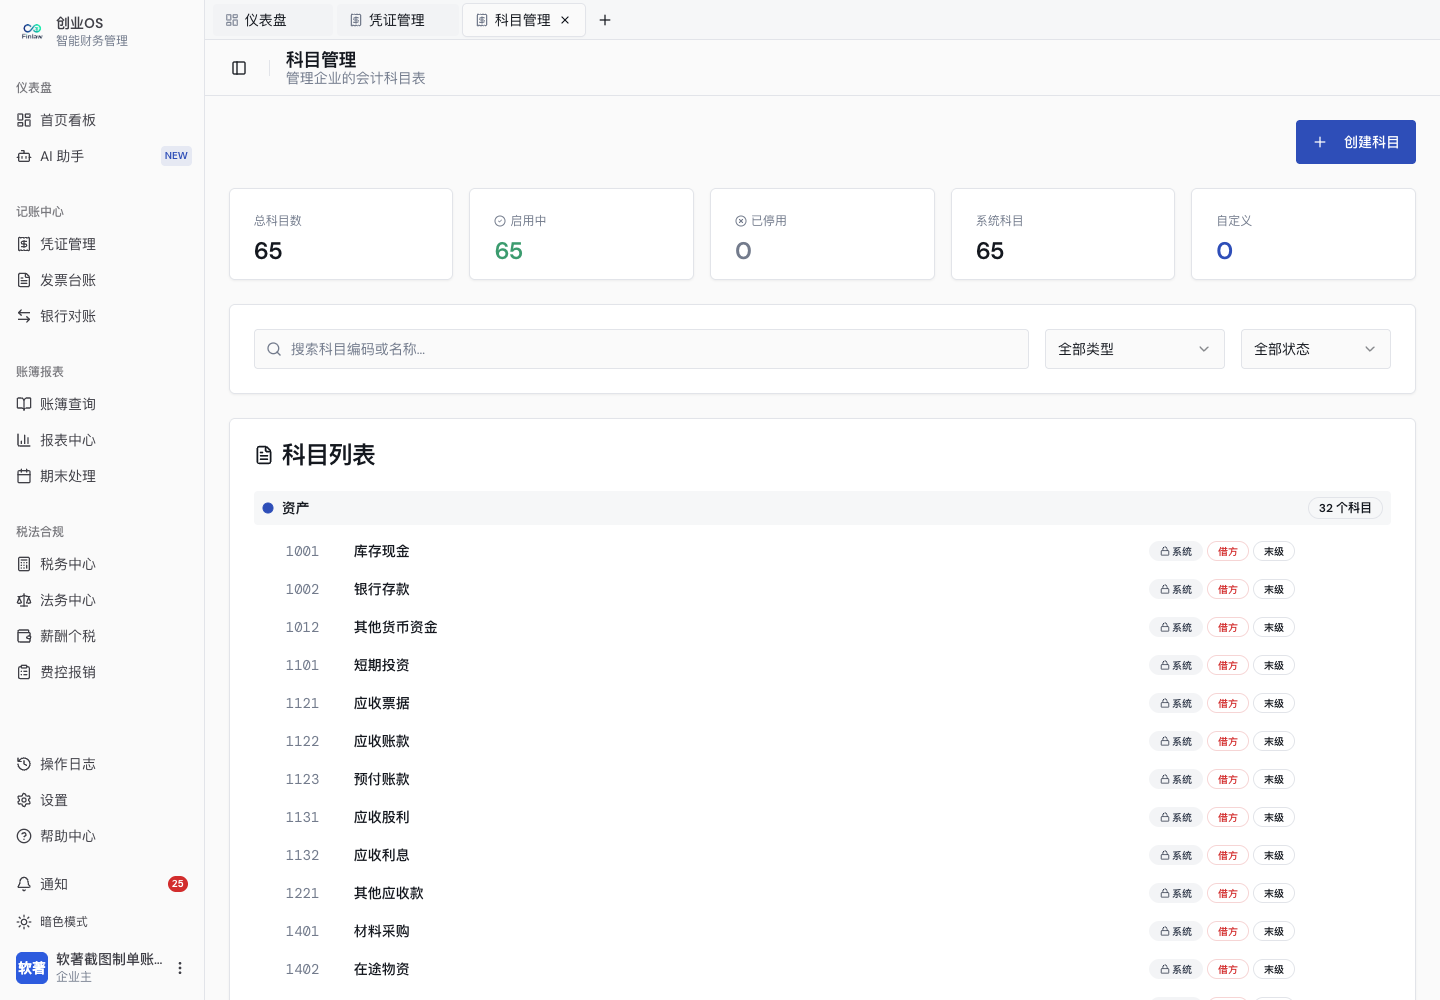Click the red 25 notification badge
This screenshot has width=1440, height=1000.
coord(178,884)
